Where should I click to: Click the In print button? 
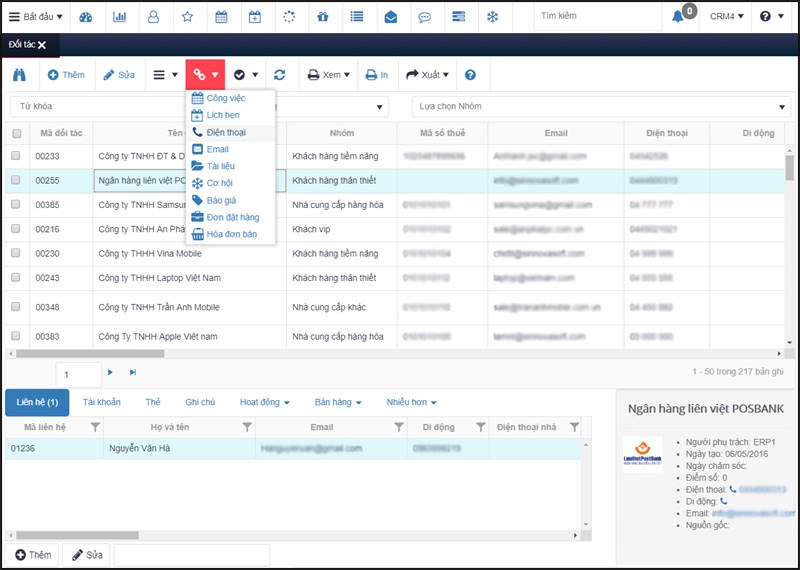[x=377, y=75]
